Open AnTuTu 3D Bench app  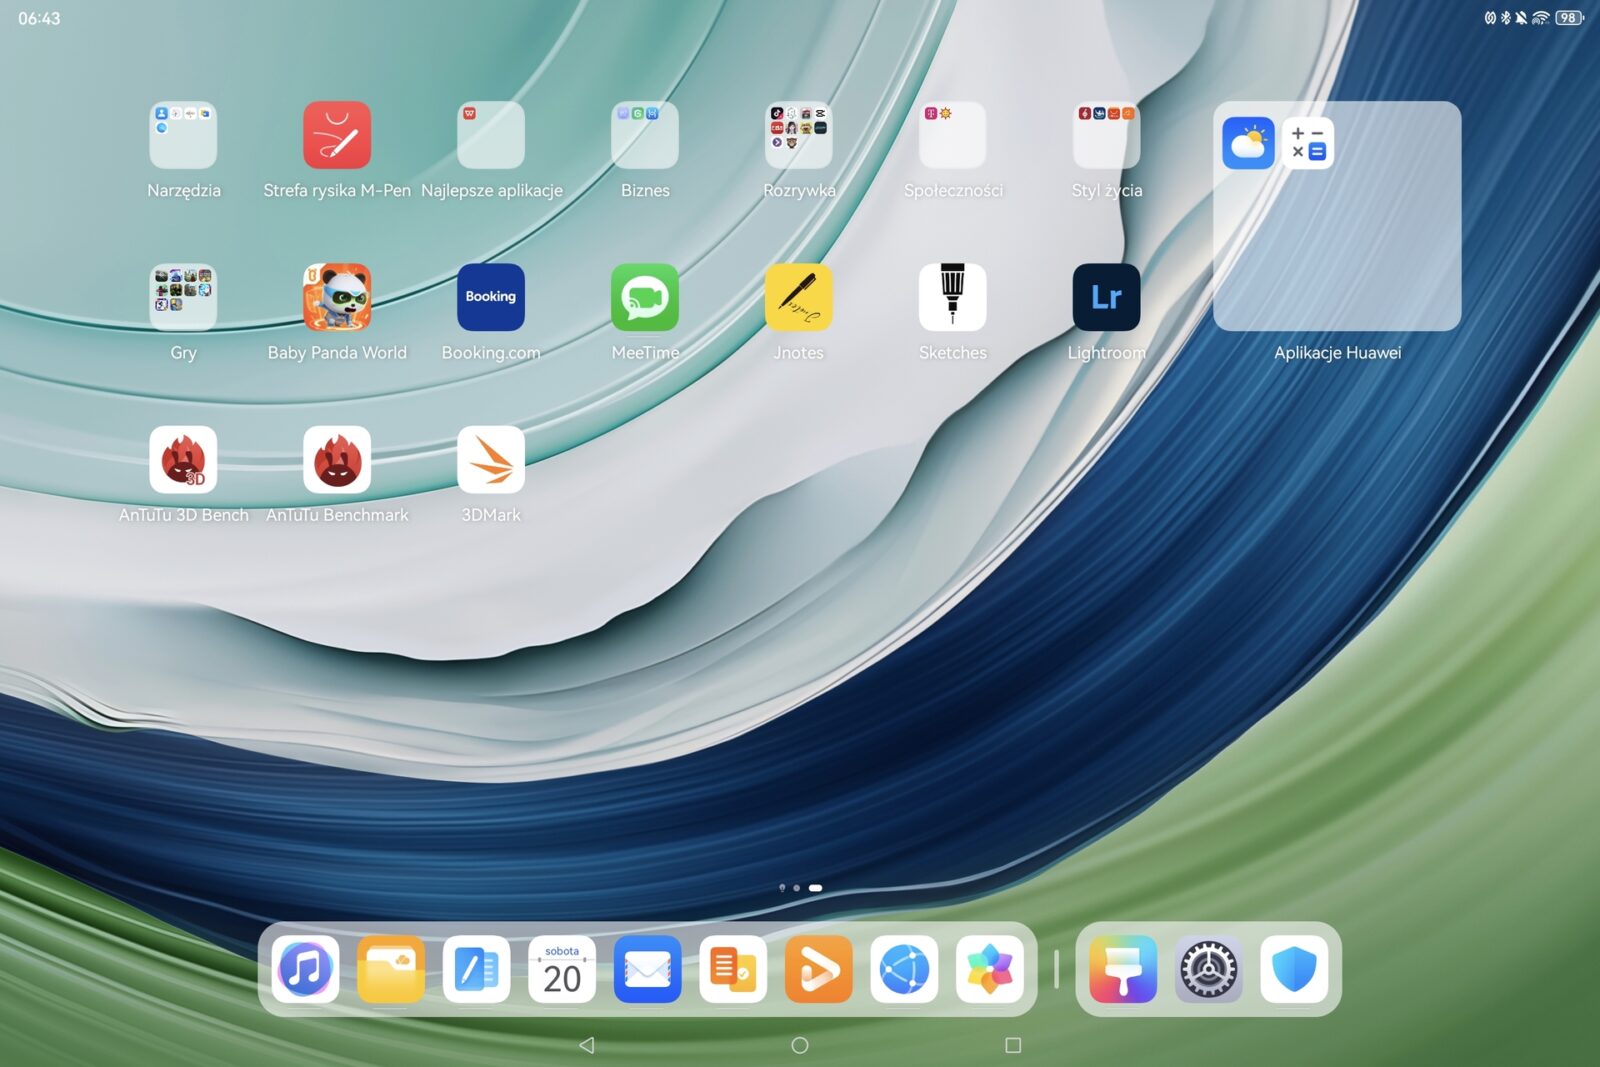pyautogui.click(x=183, y=460)
